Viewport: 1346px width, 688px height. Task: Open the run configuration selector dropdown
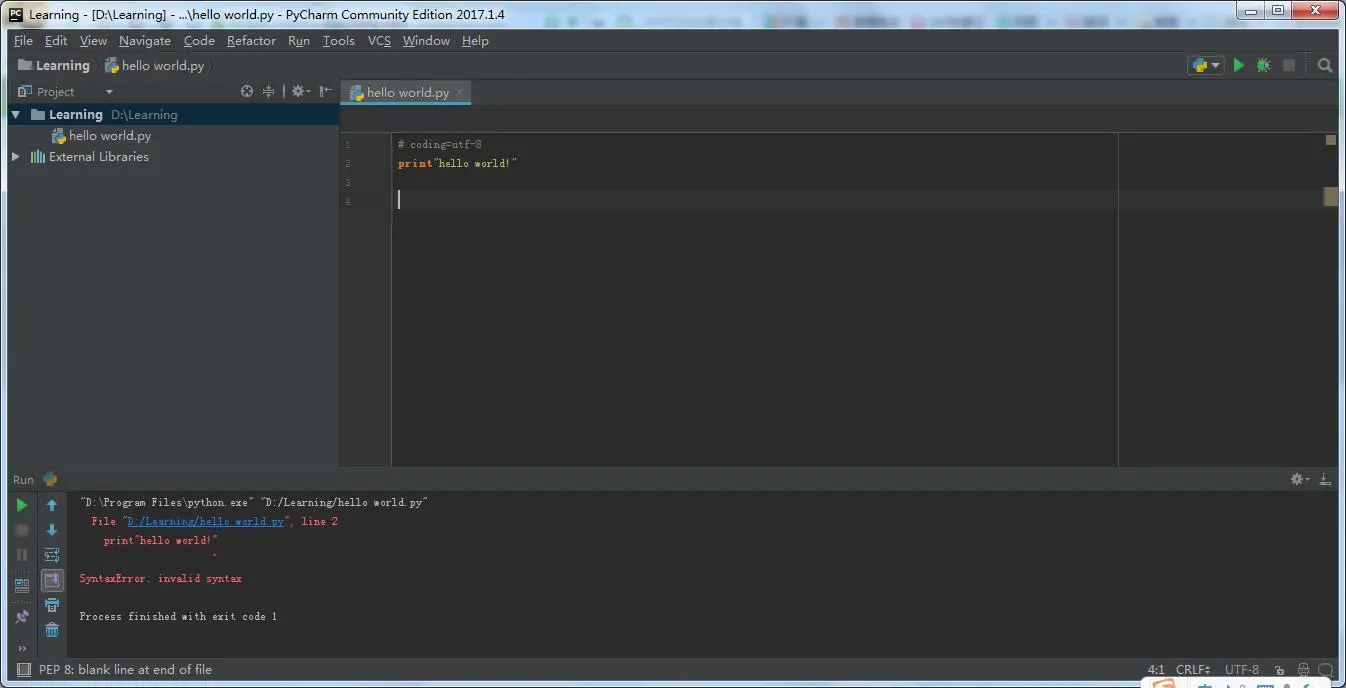click(1206, 65)
